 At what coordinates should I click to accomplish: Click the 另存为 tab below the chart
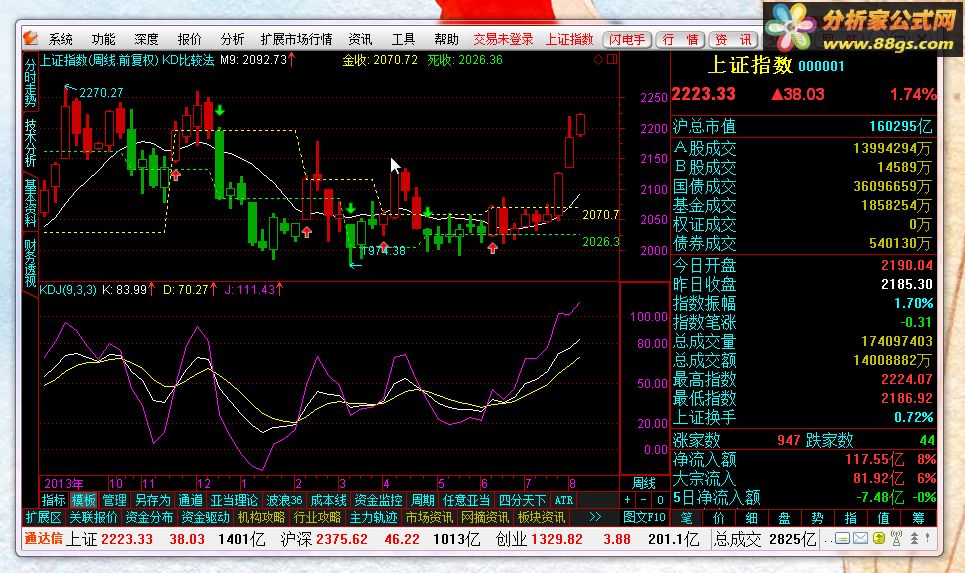coord(152,500)
